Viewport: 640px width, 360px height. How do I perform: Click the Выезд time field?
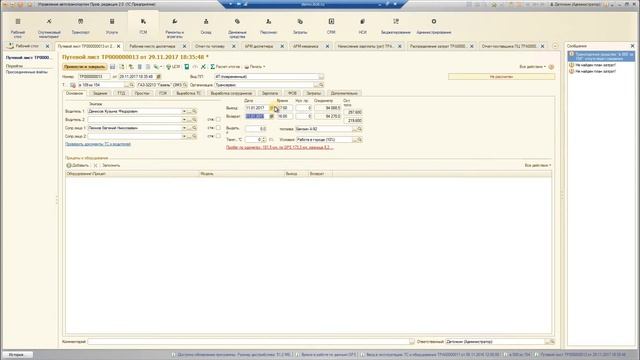coord(284,108)
